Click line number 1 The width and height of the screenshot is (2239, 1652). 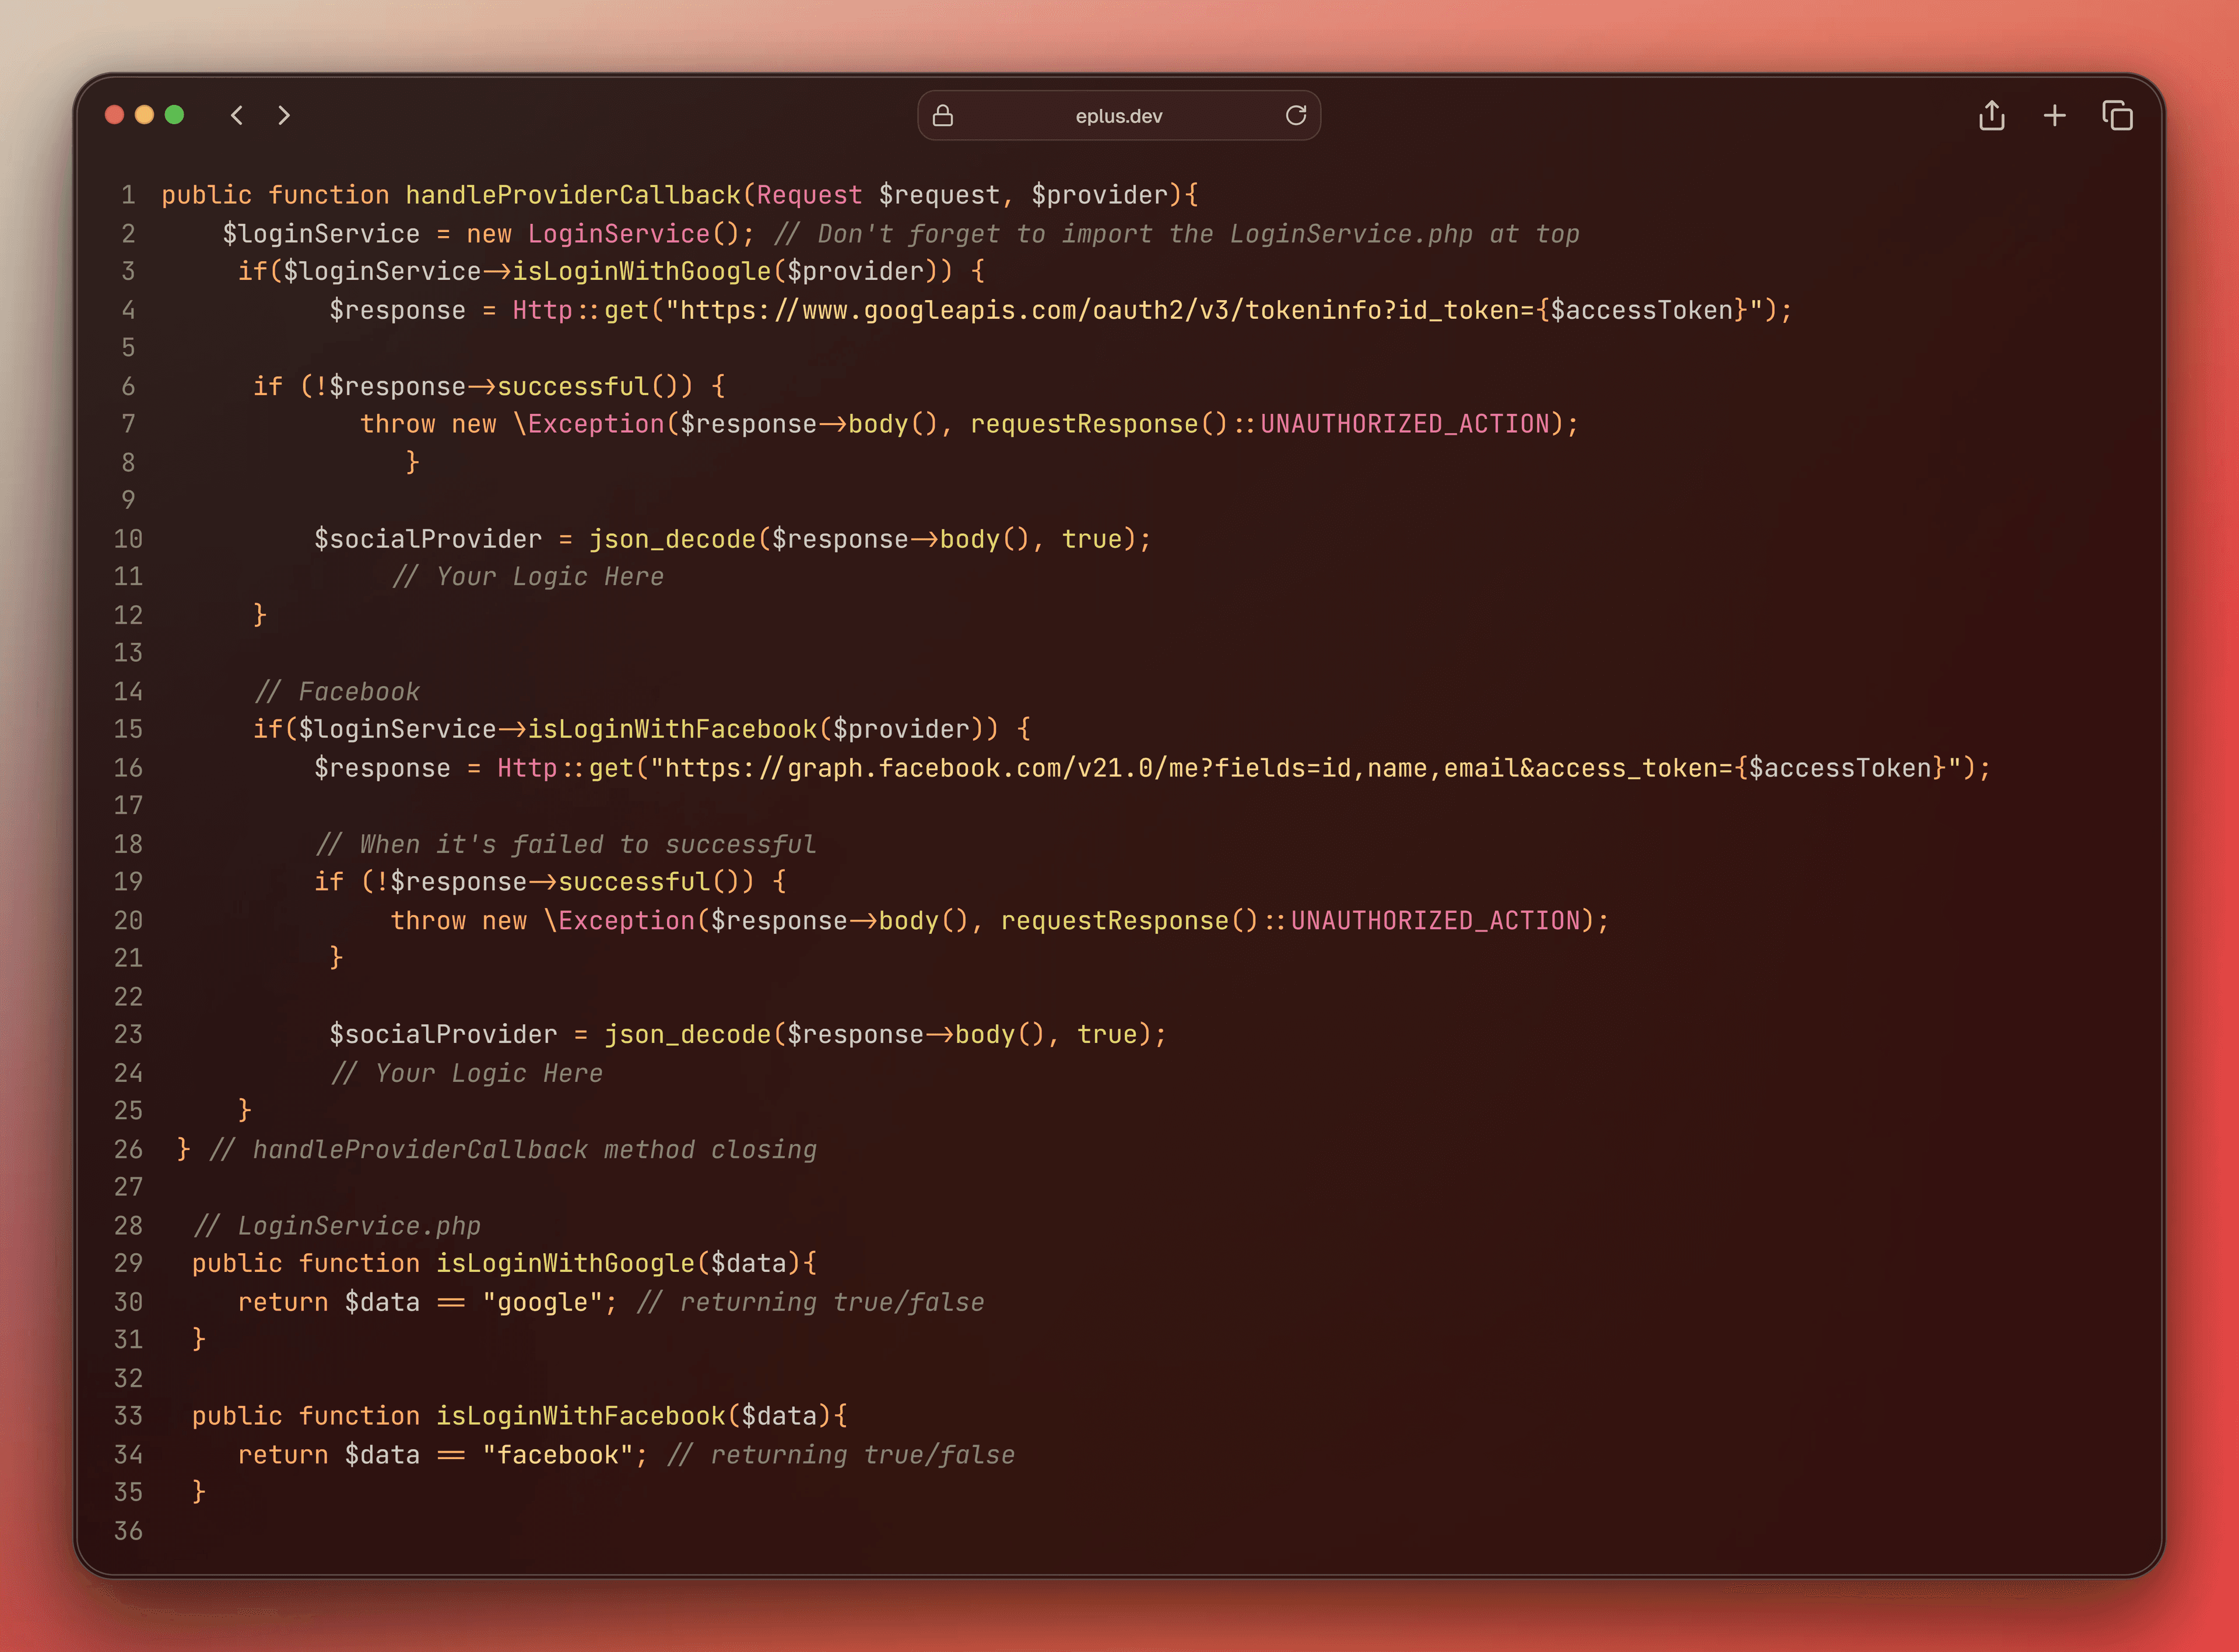pyautogui.click(x=128, y=195)
